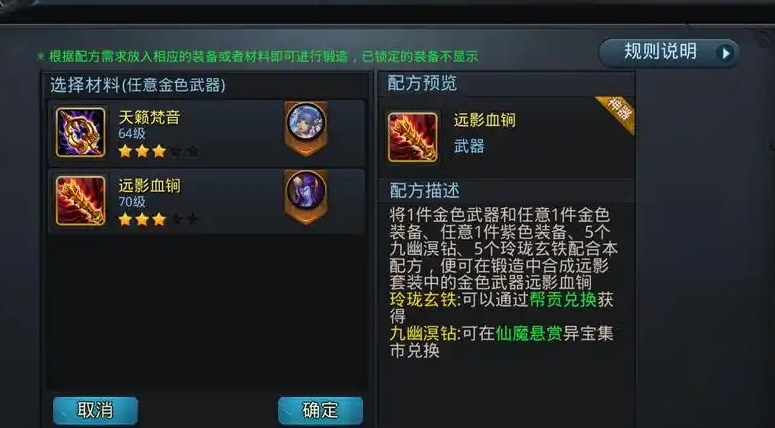Click the 选择材料 panel title

138,85
